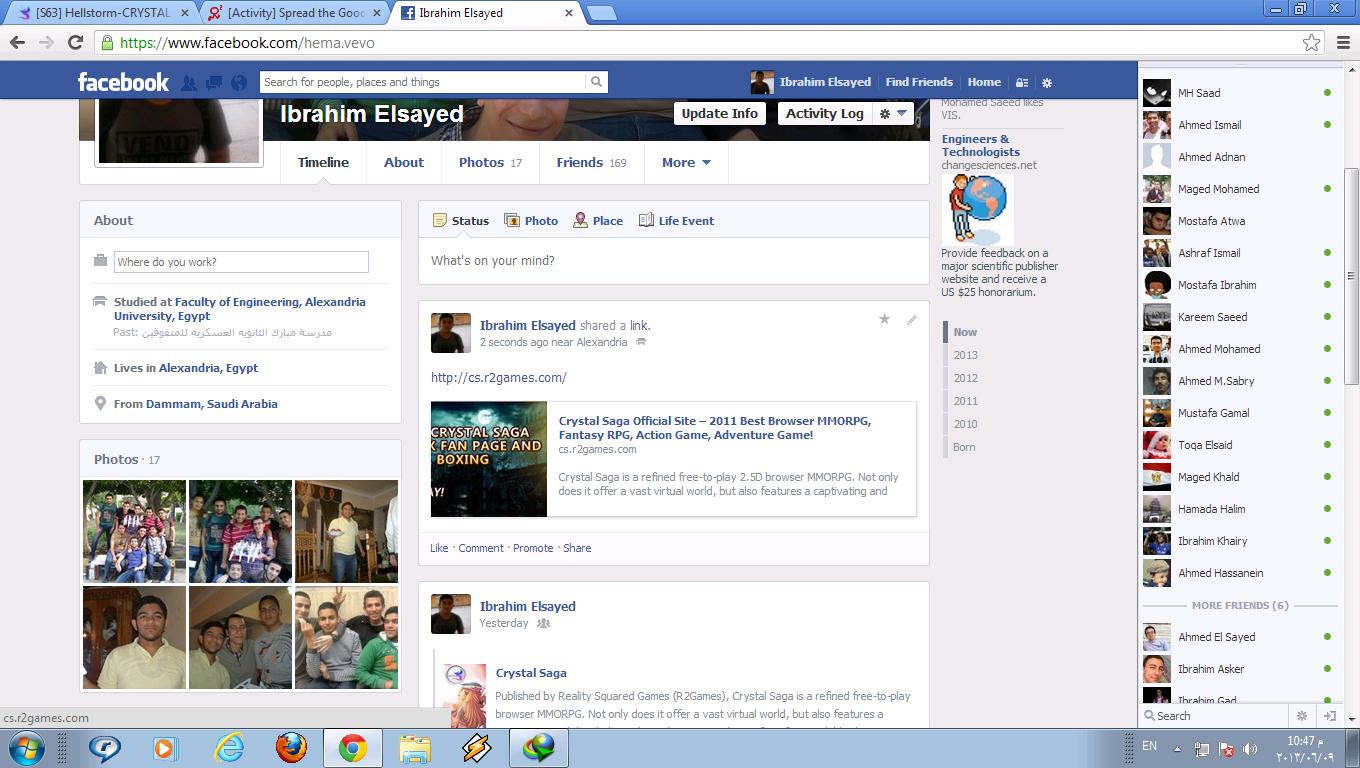Screen dimensions: 1360x768
Task: Open the friend requests icon
Action: pyautogui.click(x=188, y=83)
